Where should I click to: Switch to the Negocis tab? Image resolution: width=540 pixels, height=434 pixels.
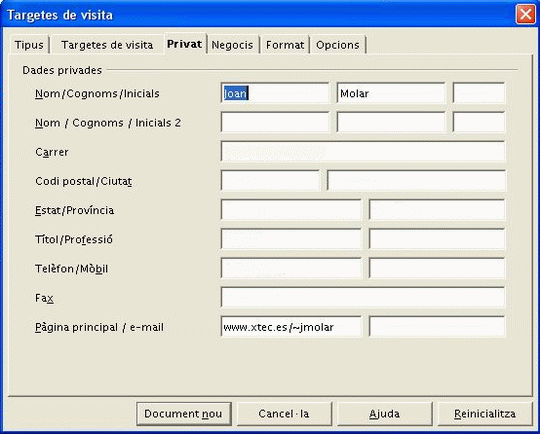coord(232,45)
